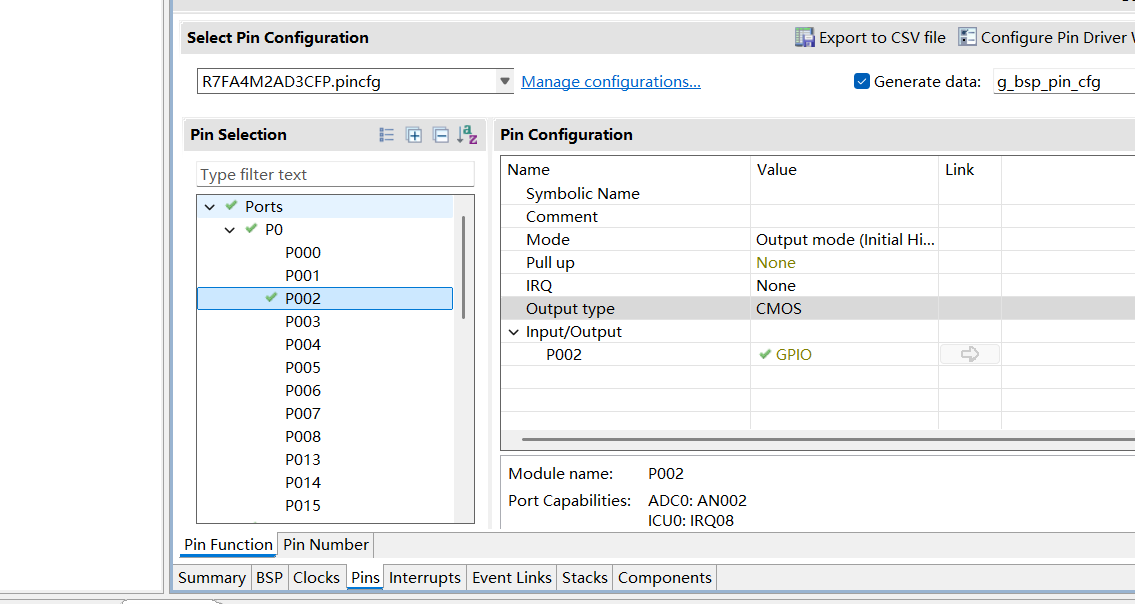Click the Pin Configuration table horizontal scrollbar
The image size is (1135, 604).
(828, 439)
